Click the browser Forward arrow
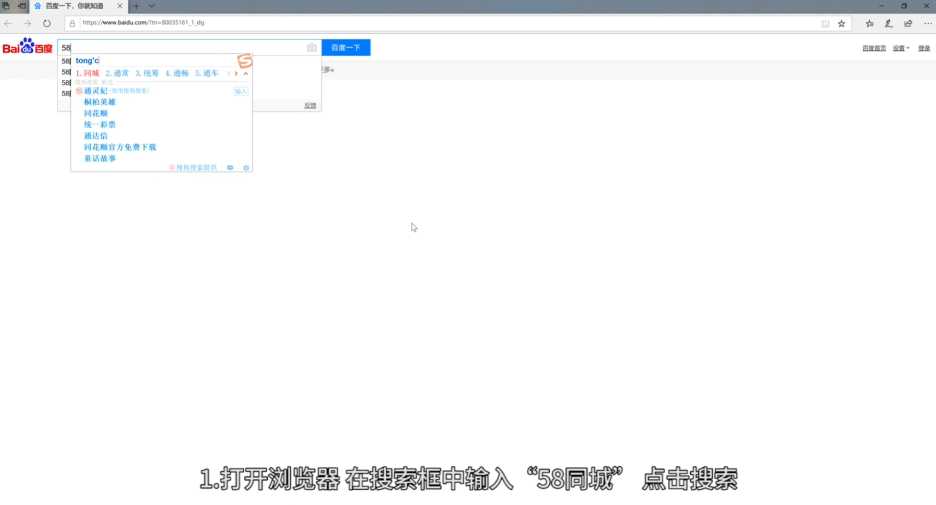936x505 pixels. pyautogui.click(x=27, y=23)
